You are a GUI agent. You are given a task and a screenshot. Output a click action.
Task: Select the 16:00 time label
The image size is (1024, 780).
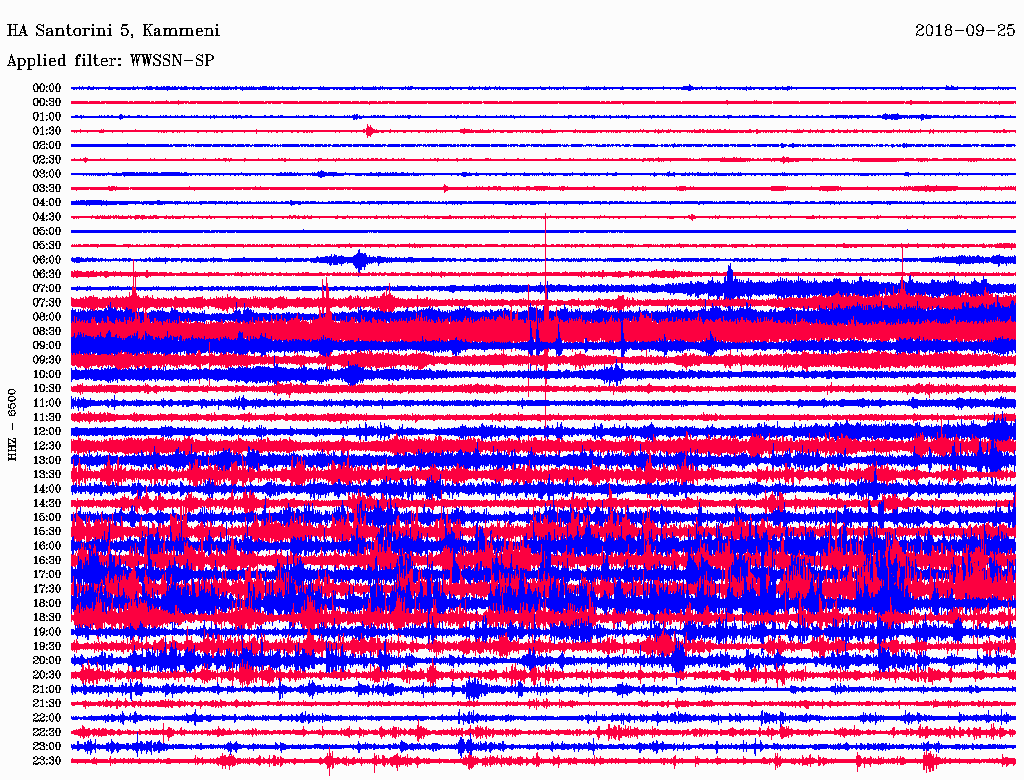47,546
